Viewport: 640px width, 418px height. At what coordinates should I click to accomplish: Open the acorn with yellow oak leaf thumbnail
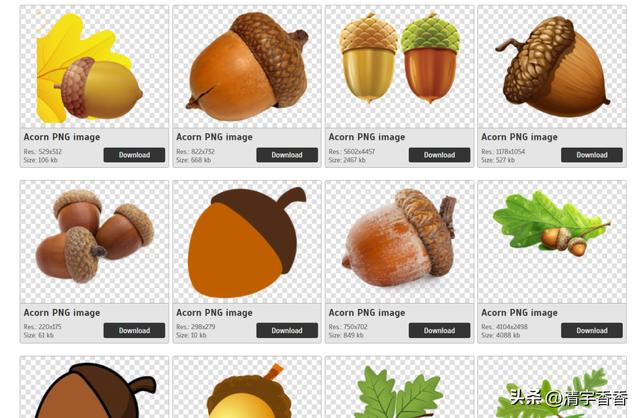point(95,68)
